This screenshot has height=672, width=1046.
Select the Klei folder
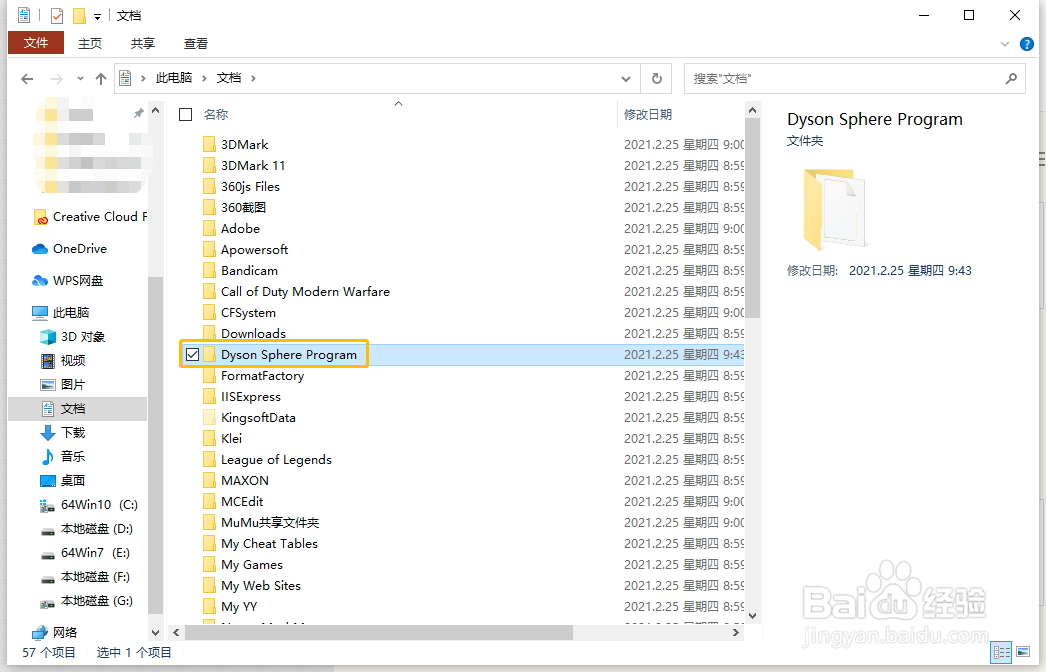click(x=231, y=438)
